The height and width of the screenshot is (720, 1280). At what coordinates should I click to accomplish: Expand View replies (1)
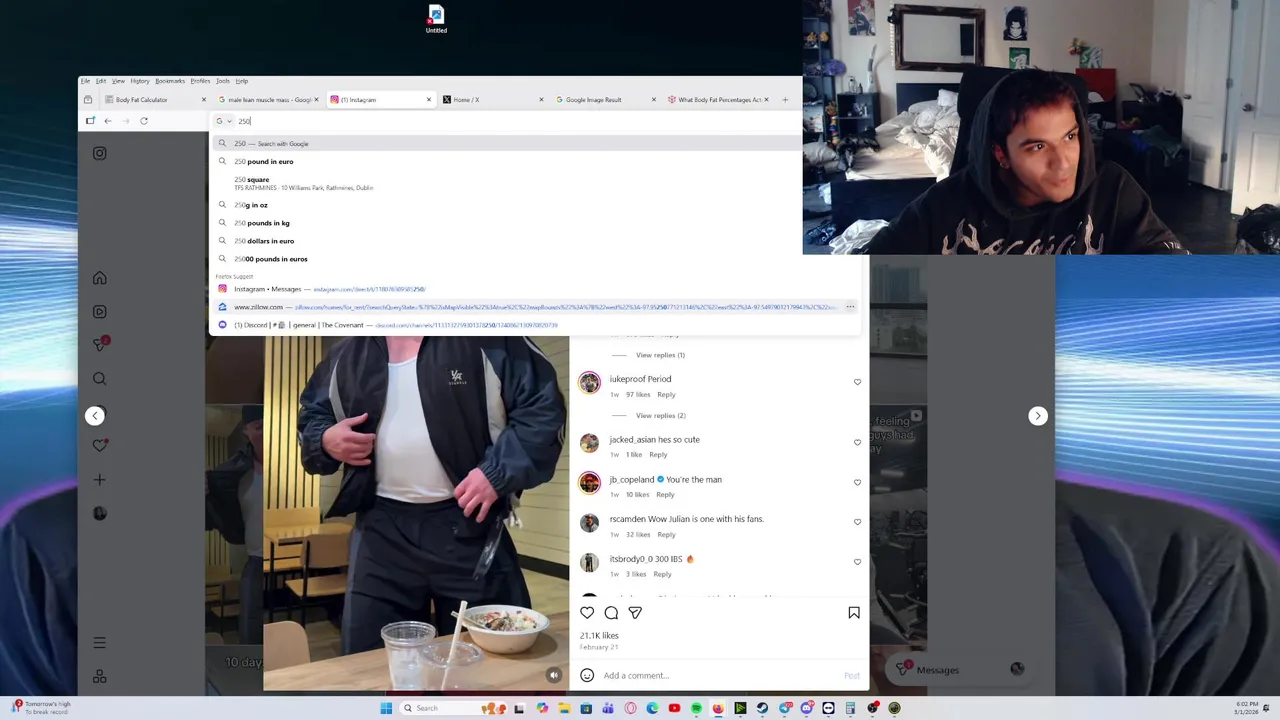coord(660,355)
